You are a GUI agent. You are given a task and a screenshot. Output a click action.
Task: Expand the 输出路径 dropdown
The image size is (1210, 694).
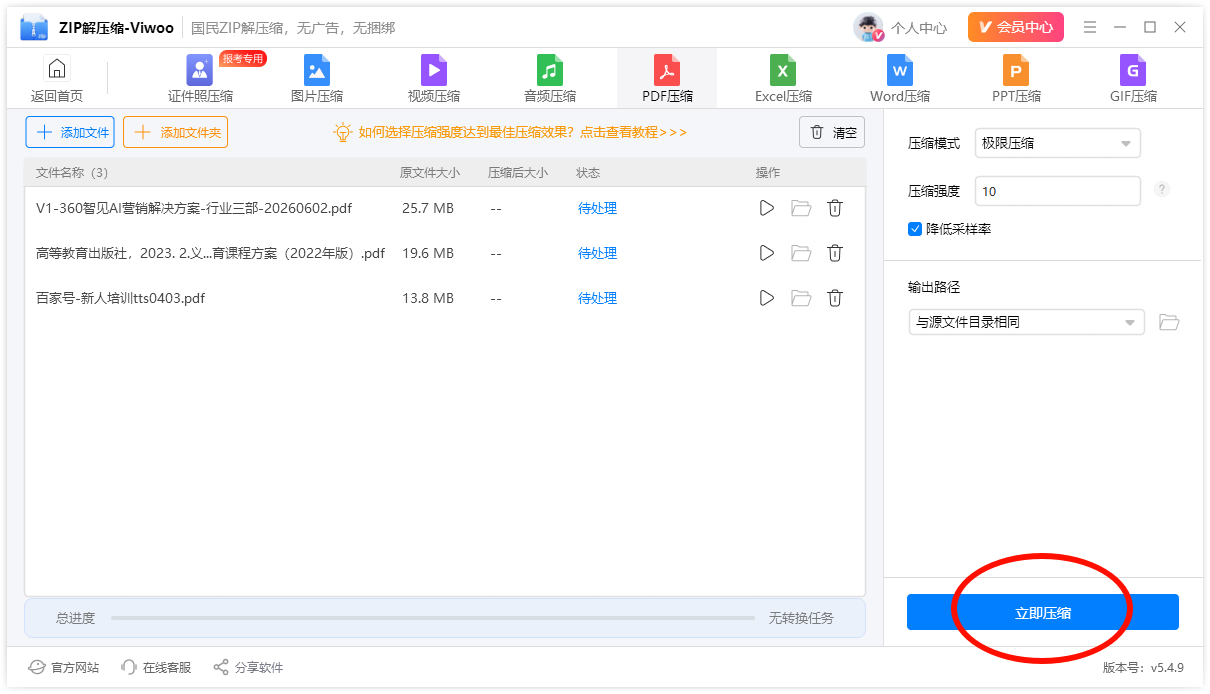coord(1026,322)
